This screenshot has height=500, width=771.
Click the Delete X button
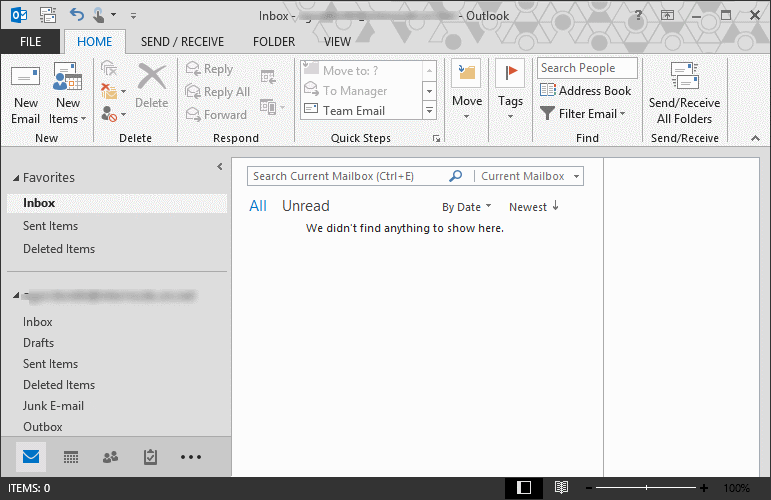coord(151,86)
